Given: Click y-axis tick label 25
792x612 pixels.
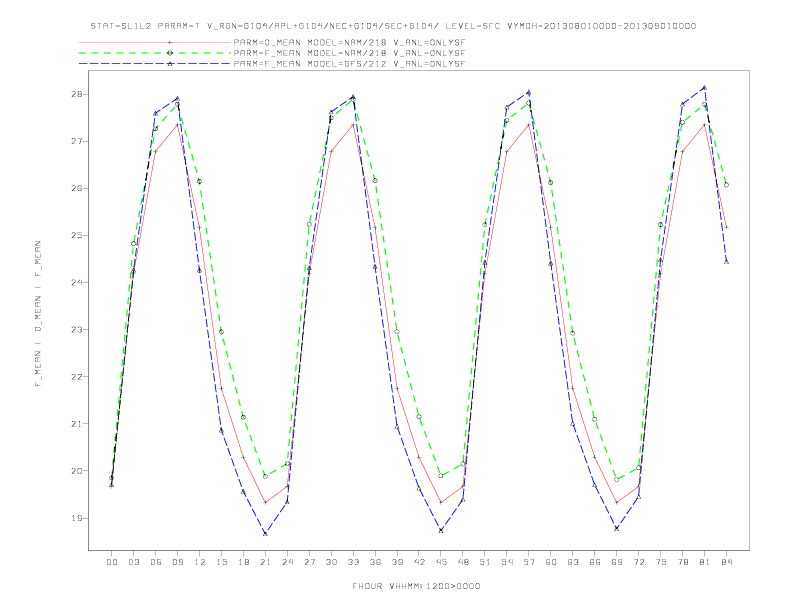Looking at the screenshot, I should pos(77,235).
